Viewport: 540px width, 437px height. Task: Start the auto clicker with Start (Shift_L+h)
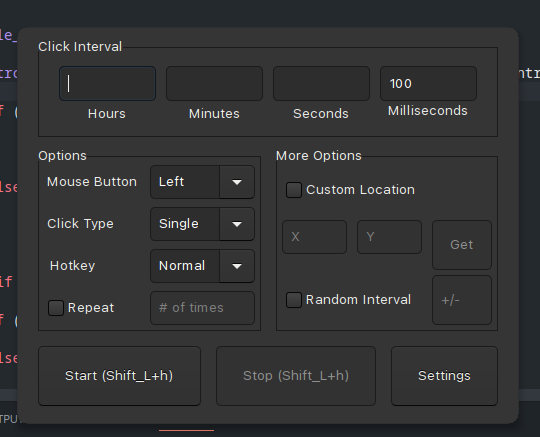click(x=120, y=376)
